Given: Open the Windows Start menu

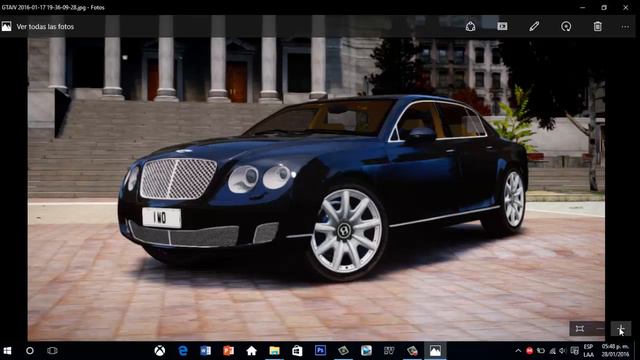Looking at the screenshot, I should click(x=7, y=351).
